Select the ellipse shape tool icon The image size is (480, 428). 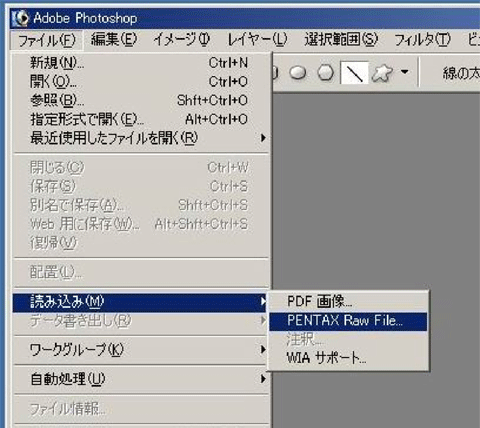(x=298, y=72)
